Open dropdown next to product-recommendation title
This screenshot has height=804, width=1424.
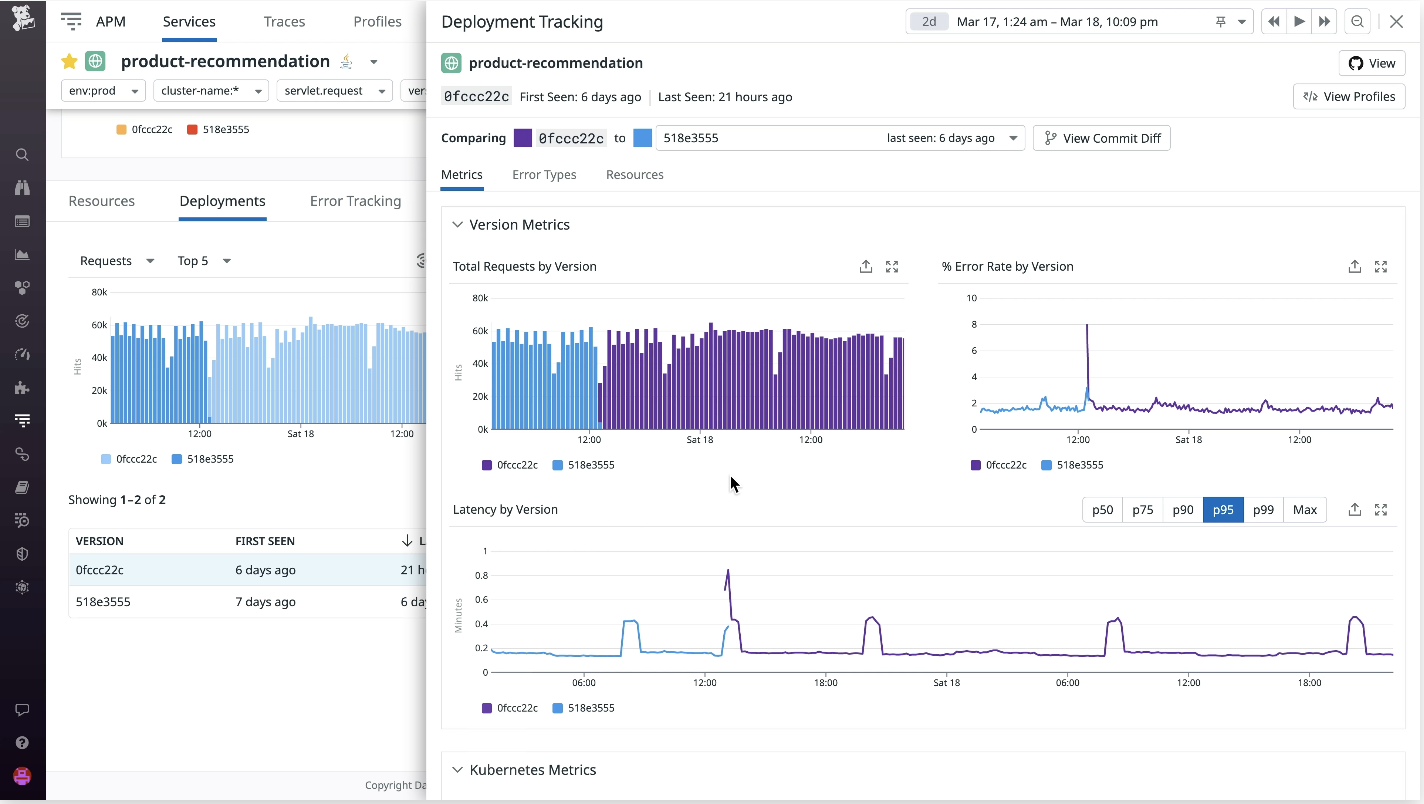[374, 62]
